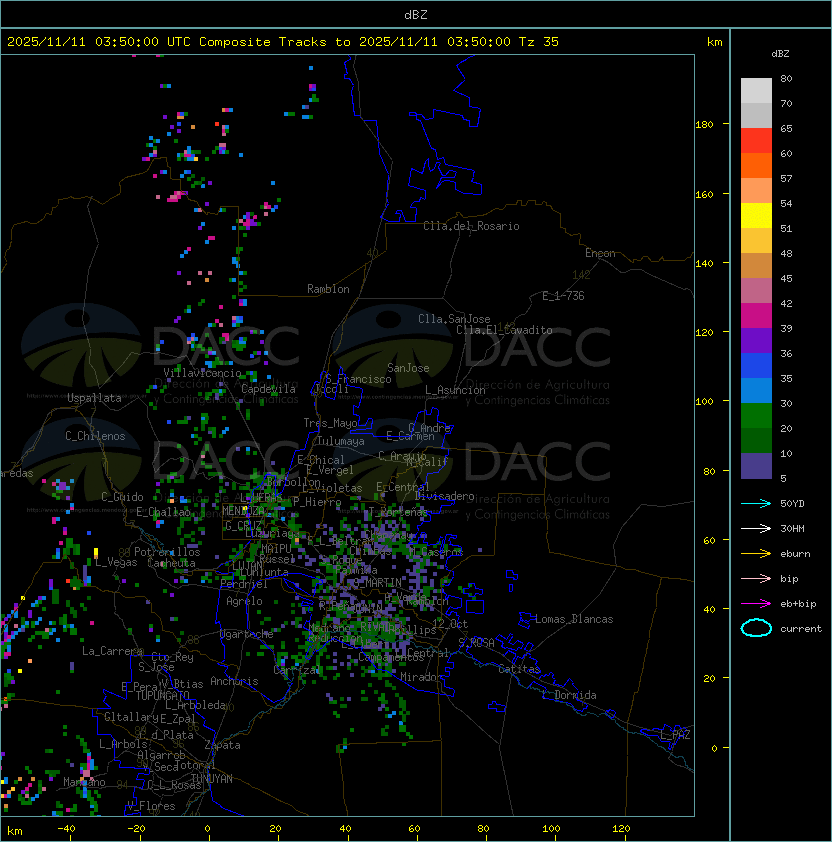Click the '54' value on the dBZ scale
Image resolution: width=832 pixels, height=842 pixels.
click(x=786, y=204)
